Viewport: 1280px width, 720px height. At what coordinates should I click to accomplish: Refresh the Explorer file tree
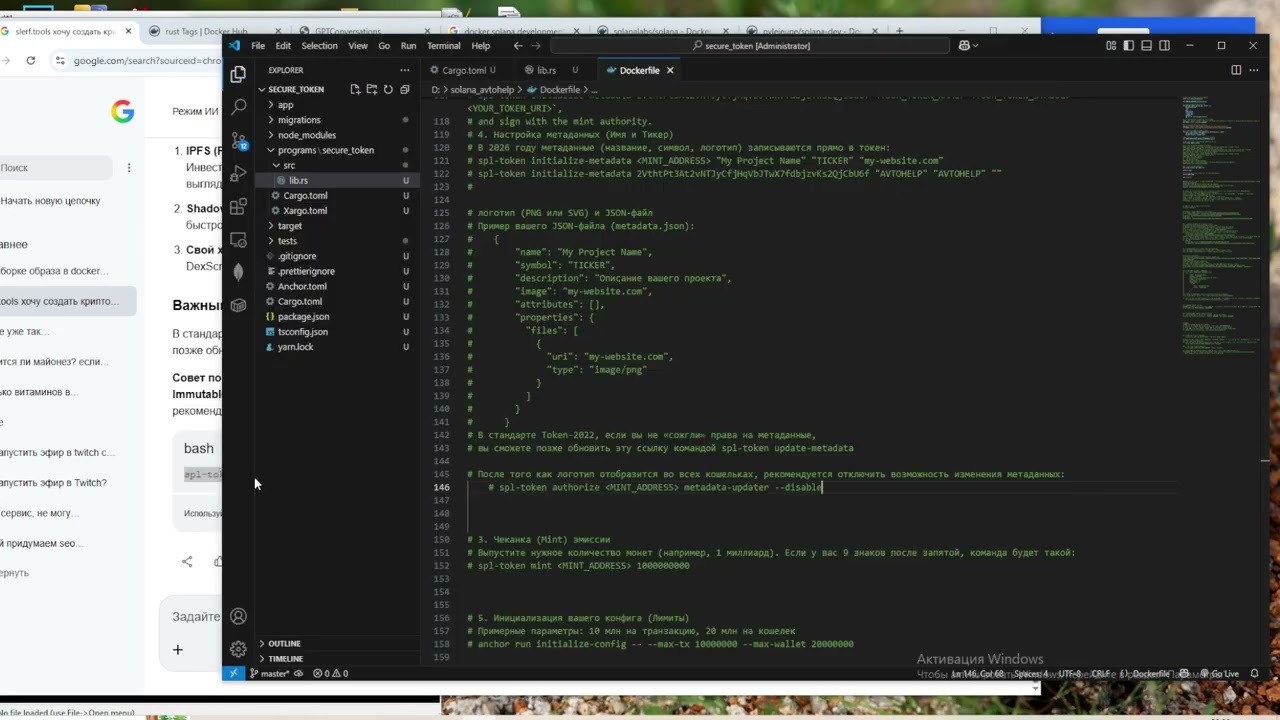click(388, 89)
